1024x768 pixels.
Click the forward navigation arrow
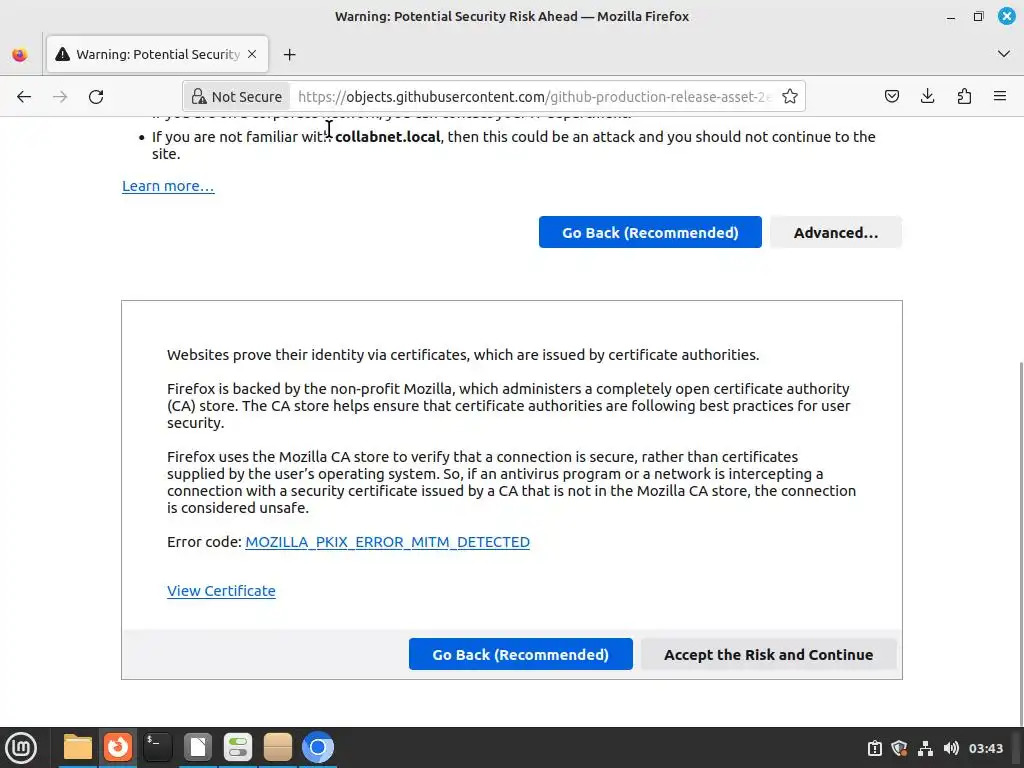coord(60,97)
